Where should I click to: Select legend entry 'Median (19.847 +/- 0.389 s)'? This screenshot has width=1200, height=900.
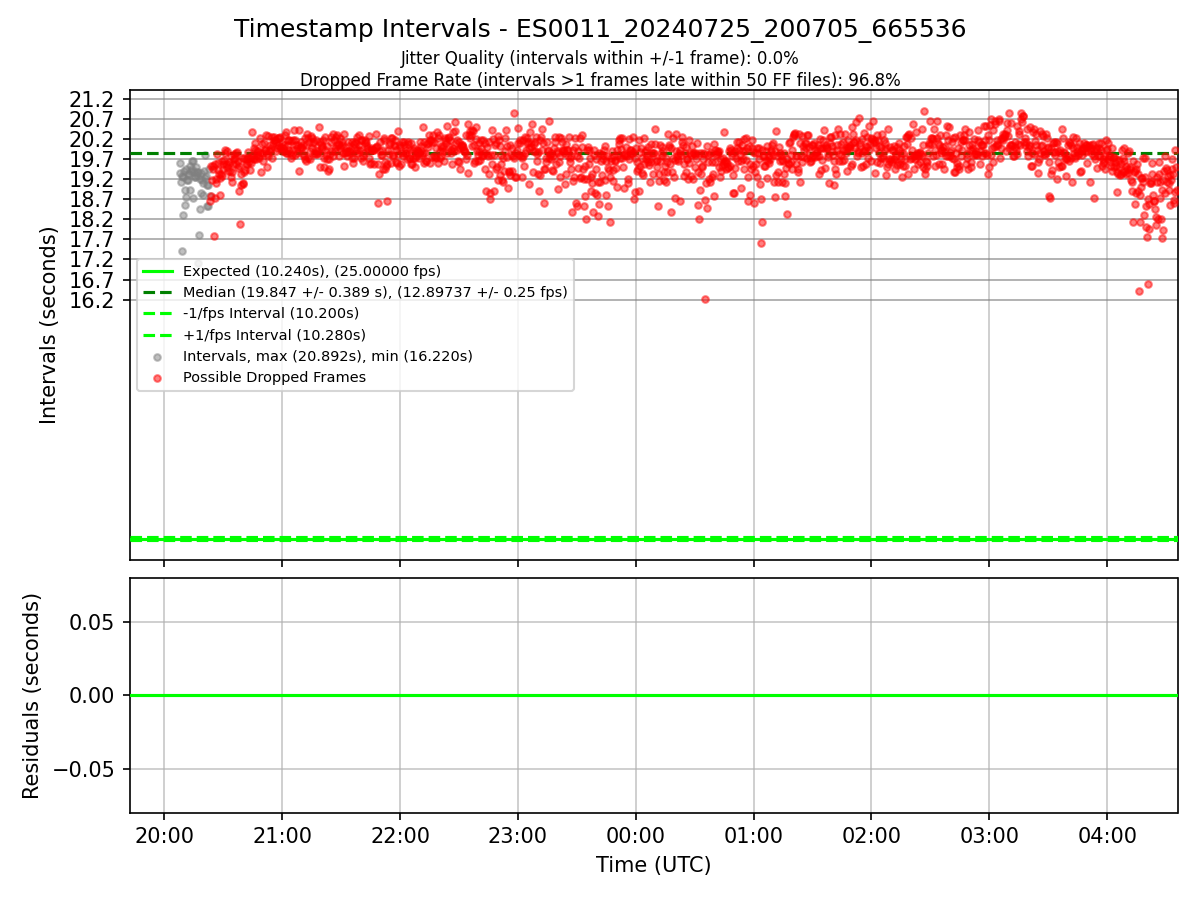(375, 292)
